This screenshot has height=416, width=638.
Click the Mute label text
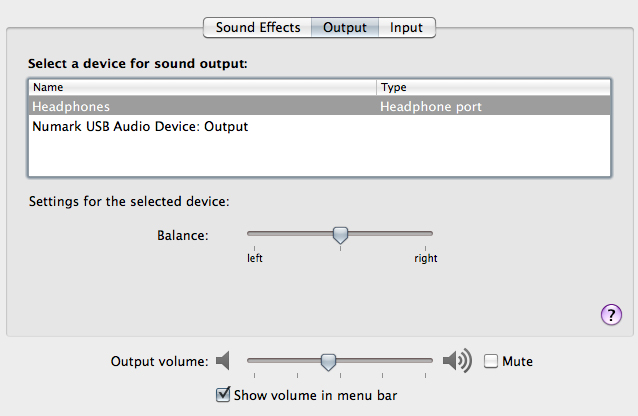click(x=518, y=361)
